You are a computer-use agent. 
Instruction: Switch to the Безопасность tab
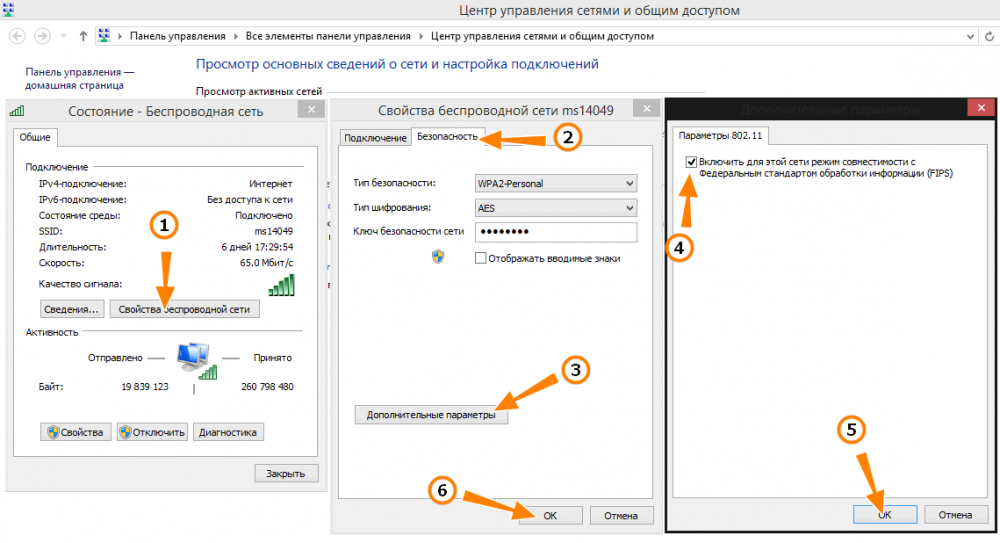tap(447, 137)
